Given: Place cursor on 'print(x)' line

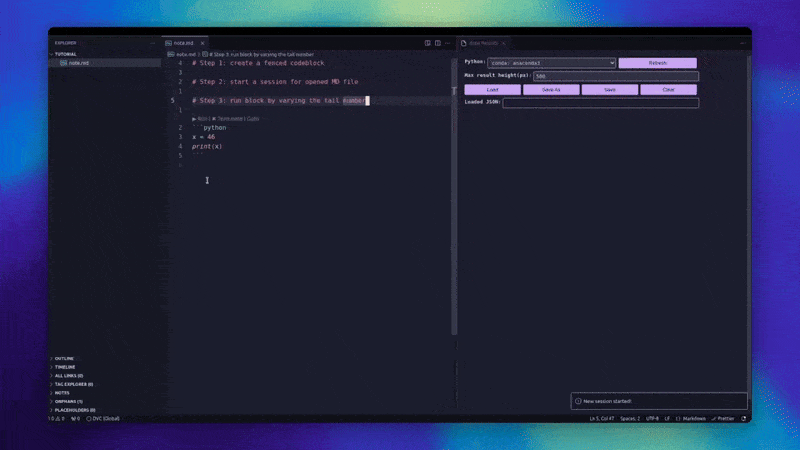Looking at the screenshot, I should [207, 146].
